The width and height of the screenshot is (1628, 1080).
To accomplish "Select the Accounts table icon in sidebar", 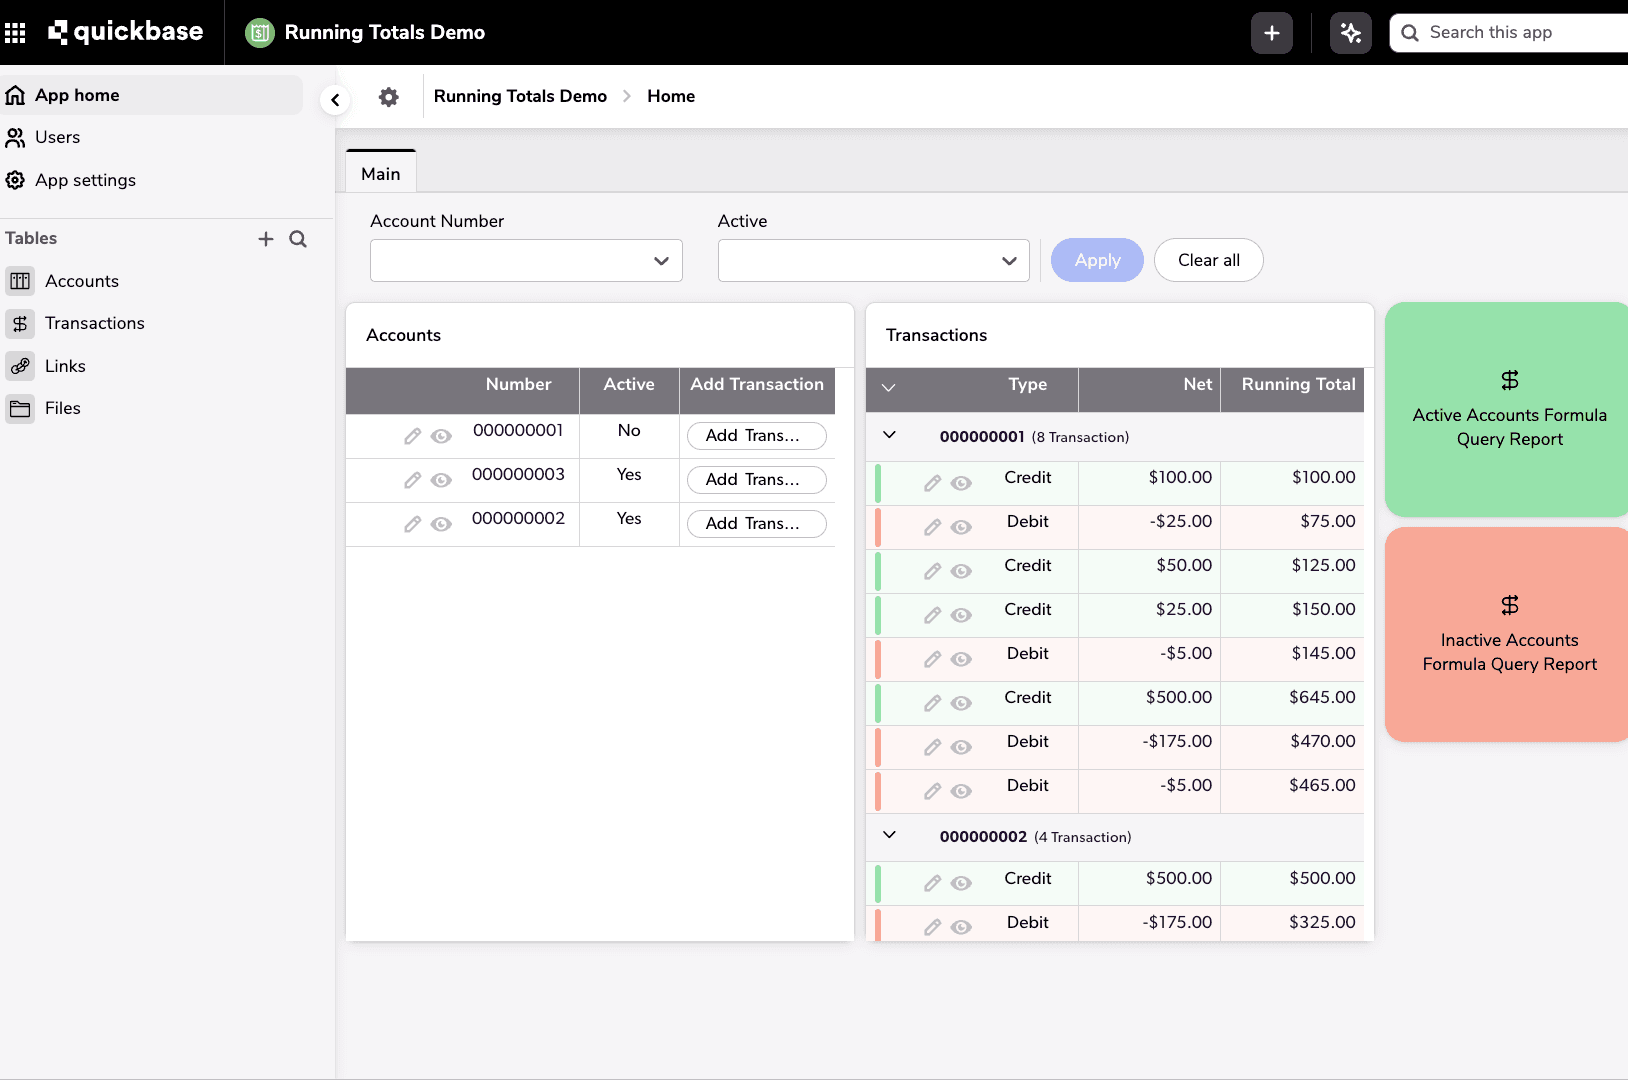I will tap(21, 281).
